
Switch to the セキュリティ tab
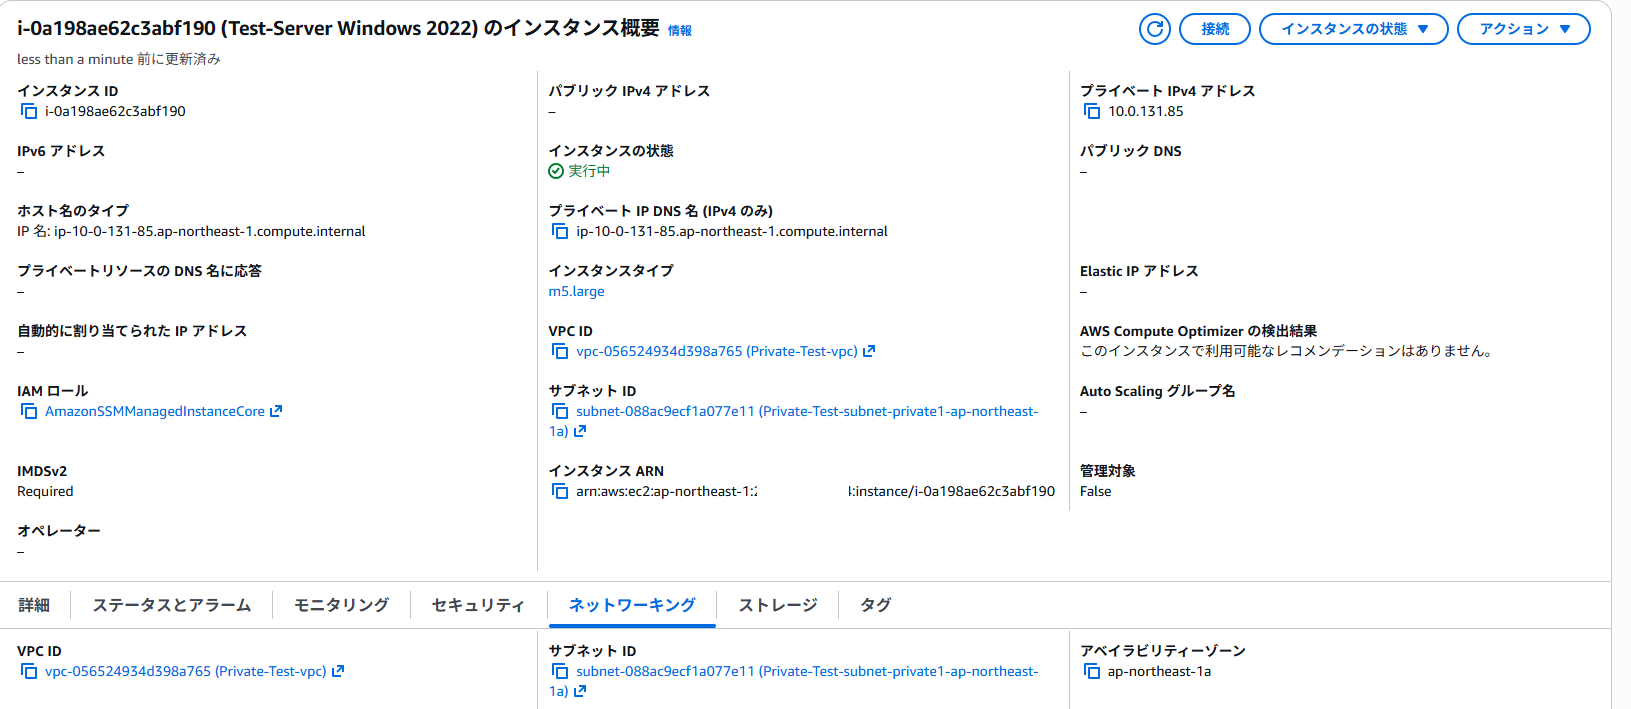tap(478, 605)
